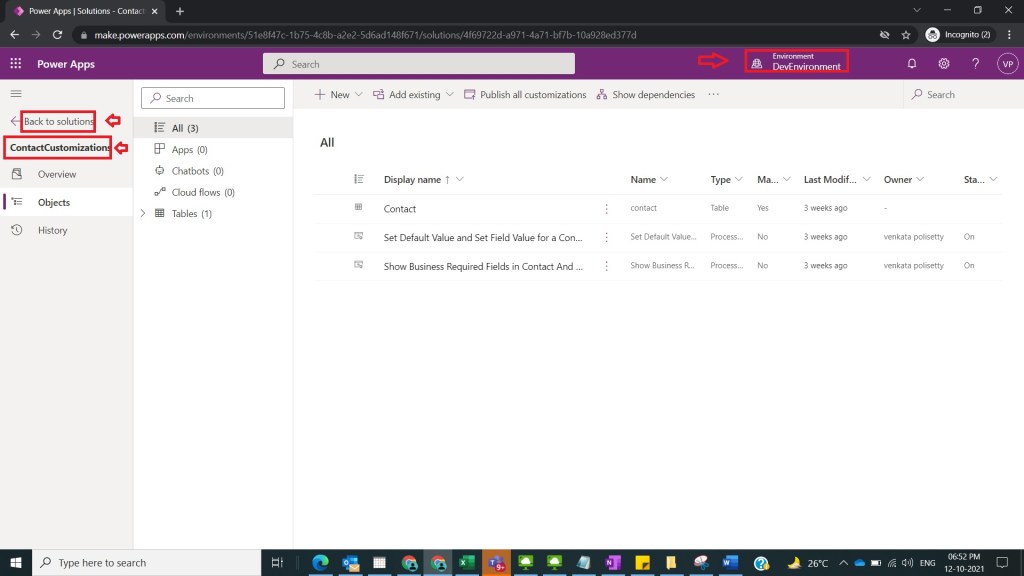The width and height of the screenshot is (1024, 576).
Task: Open help with the question mark icon
Action: (973, 63)
